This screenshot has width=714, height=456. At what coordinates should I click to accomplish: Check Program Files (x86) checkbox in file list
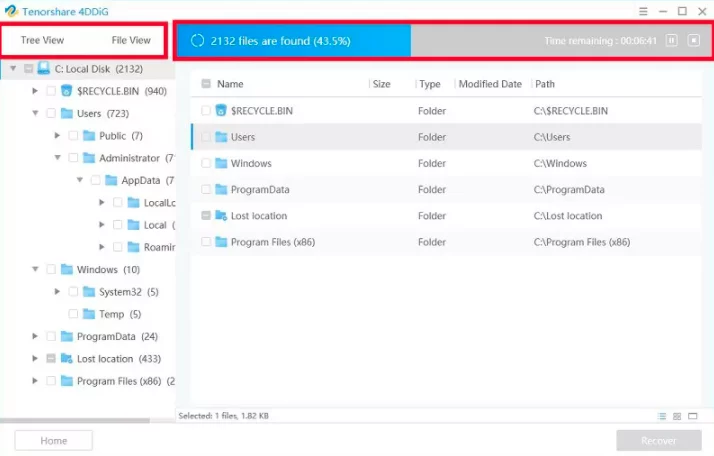pyautogui.click(x=206, y=242)
